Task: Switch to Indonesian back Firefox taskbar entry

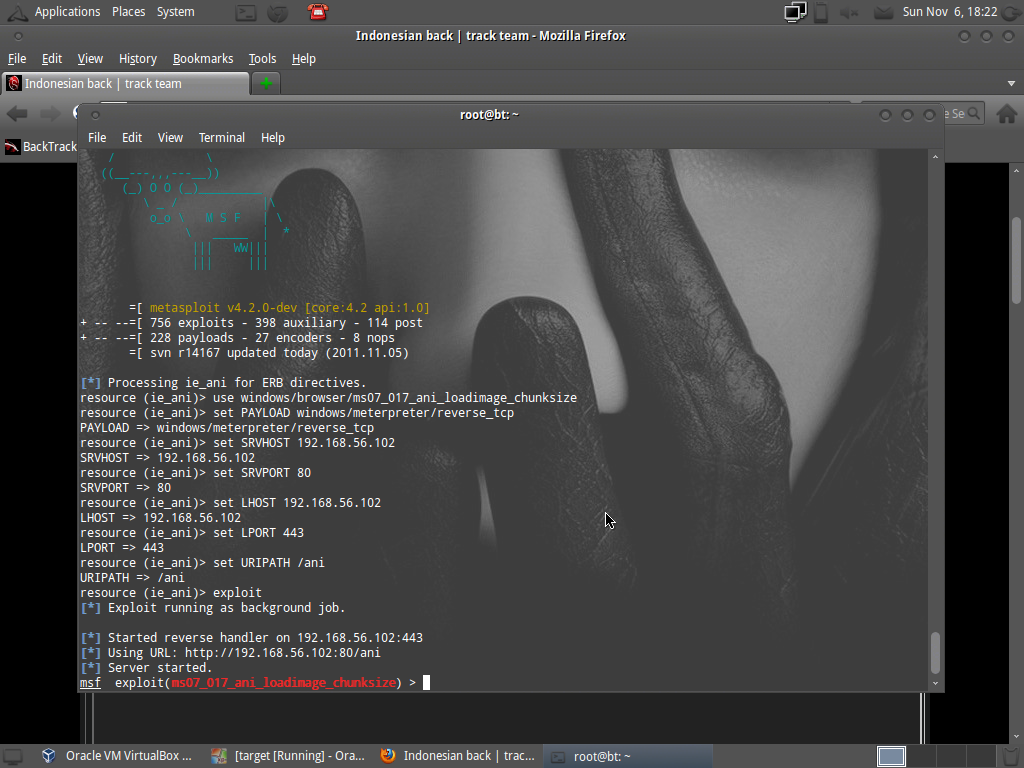Action: click(x=457, y=756)
